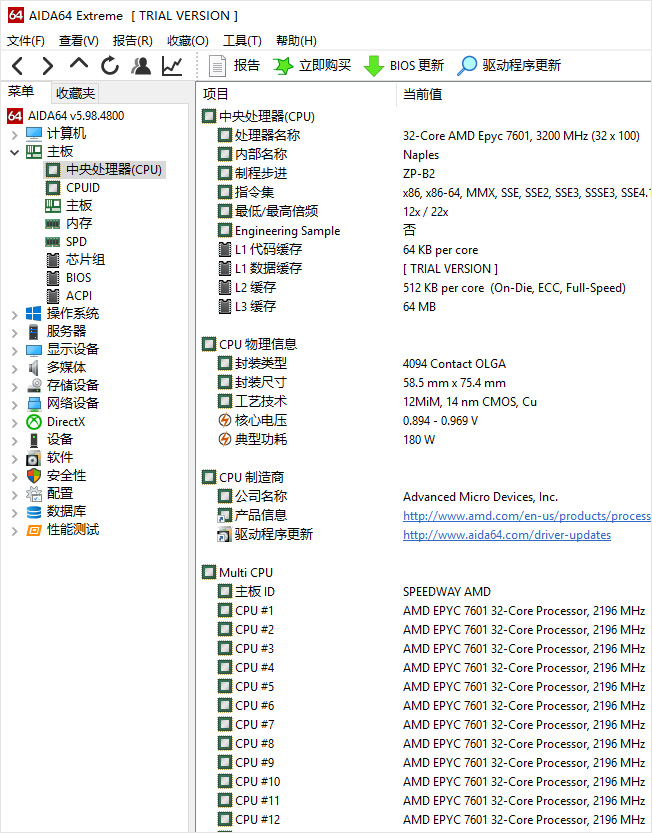Refresh the view with the refresh icon
This screenshot has height=833, width=652.
coord(110,66)
